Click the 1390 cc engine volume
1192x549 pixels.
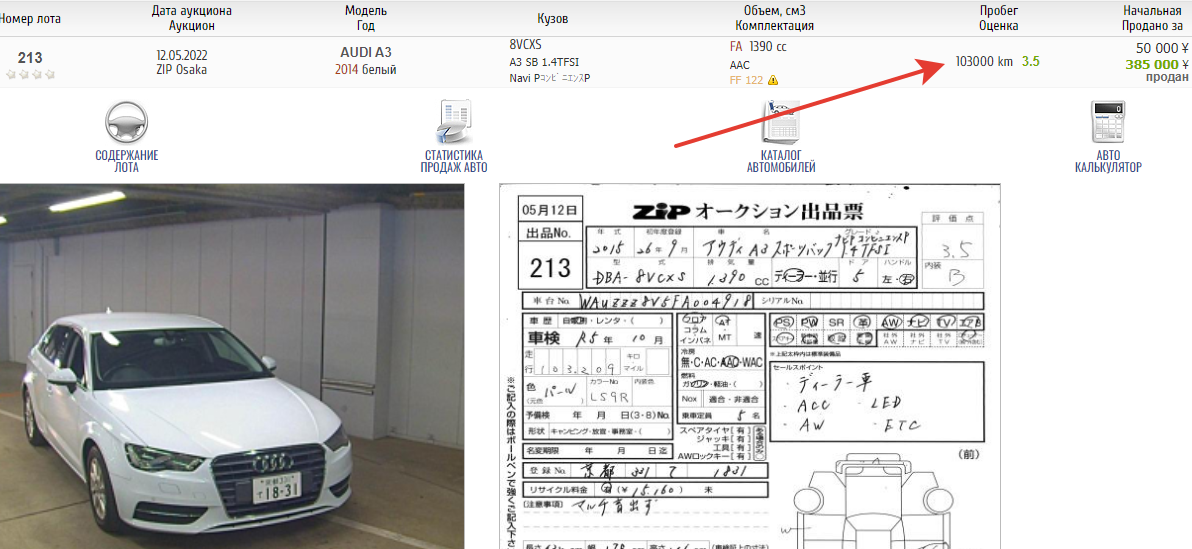(x=768, y=46)
